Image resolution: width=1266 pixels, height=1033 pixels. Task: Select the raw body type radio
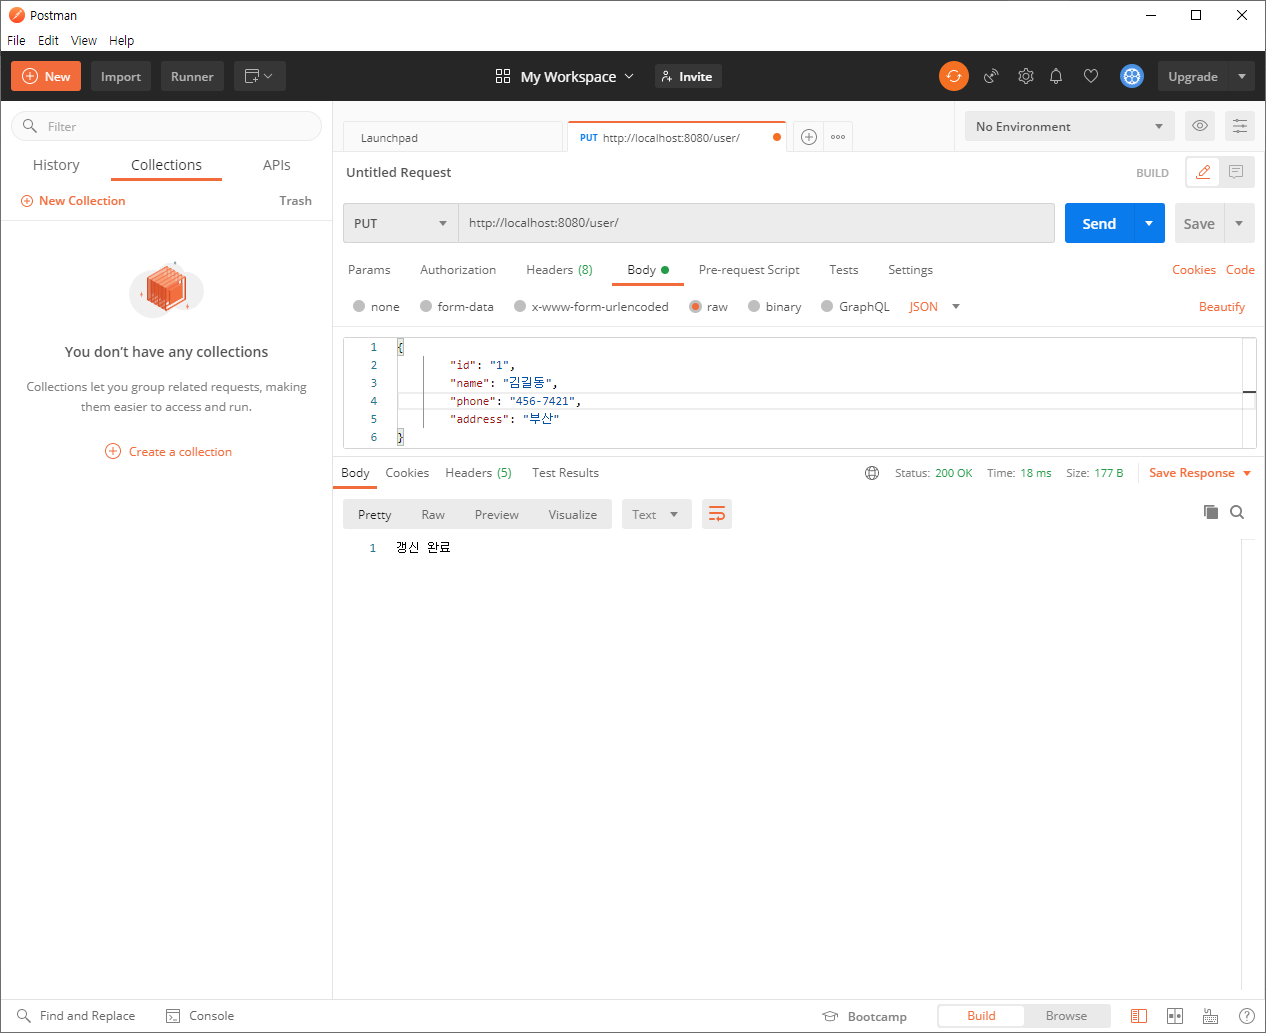point(695,307)
